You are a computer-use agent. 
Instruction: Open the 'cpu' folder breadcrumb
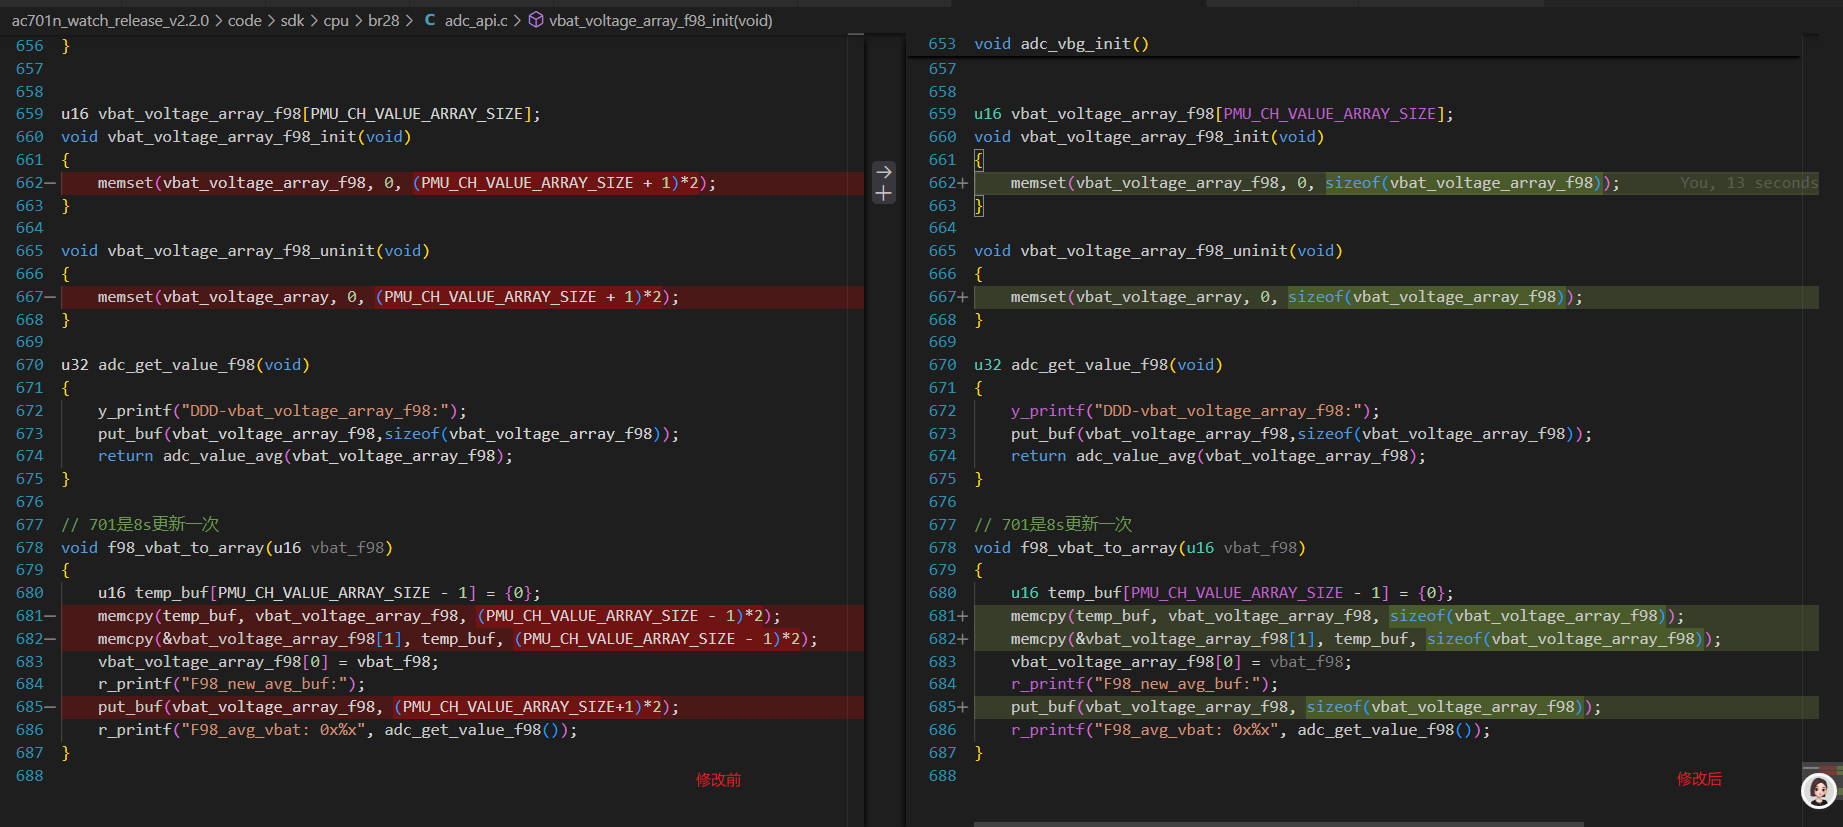[336, 20]
